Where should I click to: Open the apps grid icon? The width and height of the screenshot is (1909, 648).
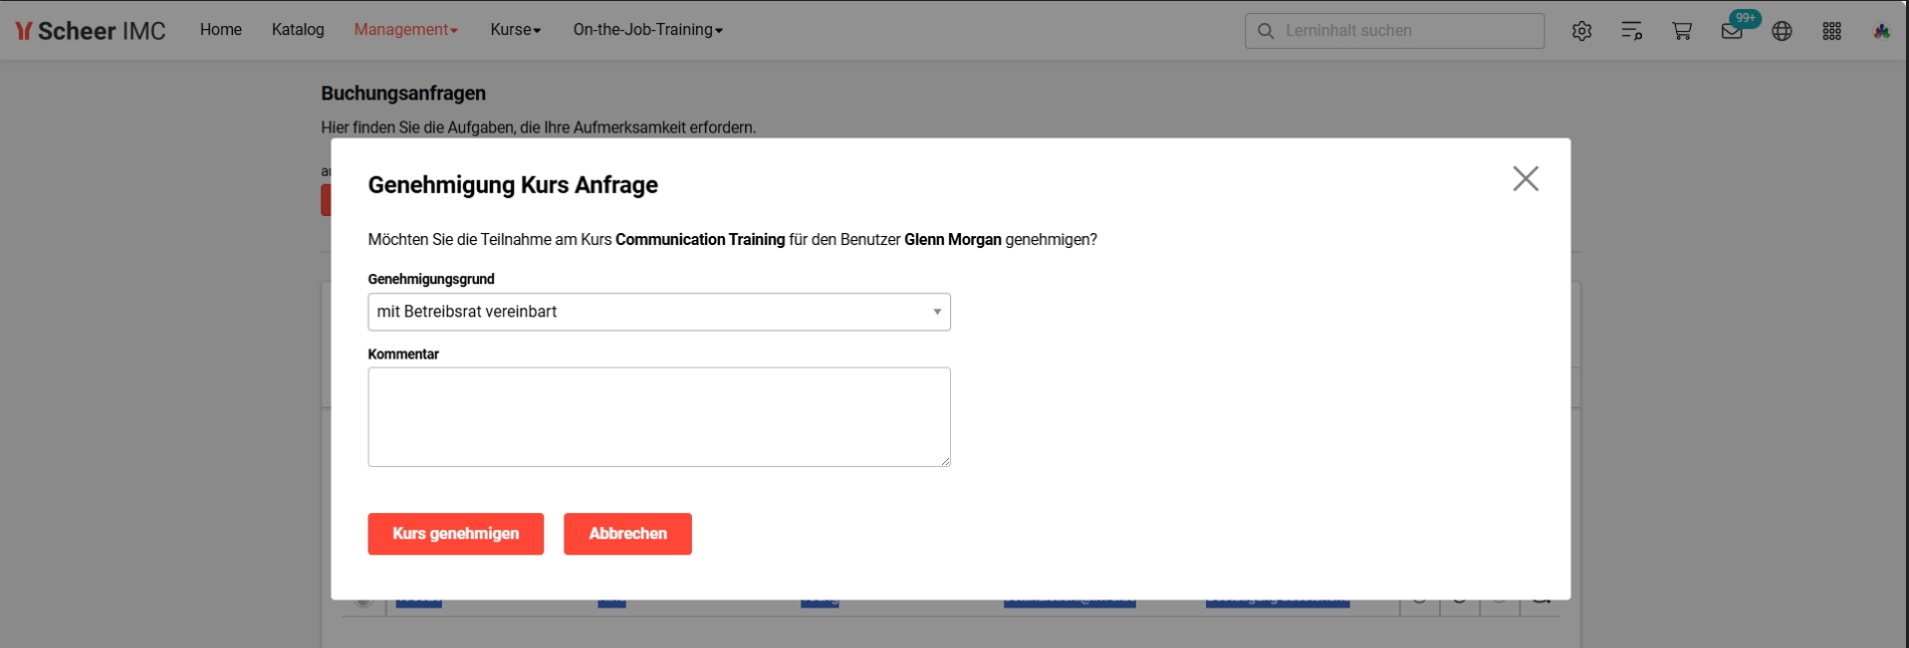(1832, 31)
